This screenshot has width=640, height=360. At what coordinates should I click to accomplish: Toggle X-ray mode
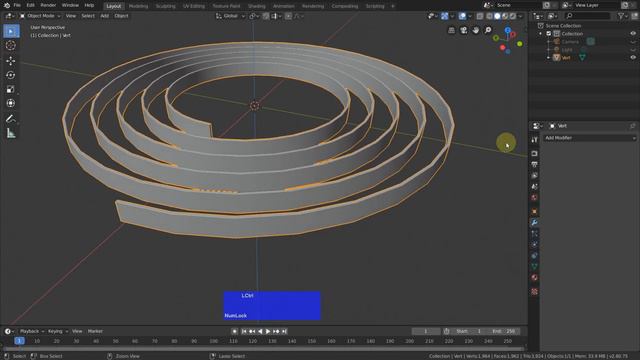pyautogui.click(x=480, y=16)
